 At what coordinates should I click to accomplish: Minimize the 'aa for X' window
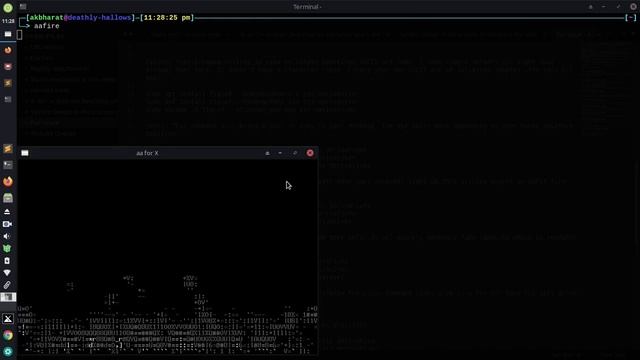point(280,153)
